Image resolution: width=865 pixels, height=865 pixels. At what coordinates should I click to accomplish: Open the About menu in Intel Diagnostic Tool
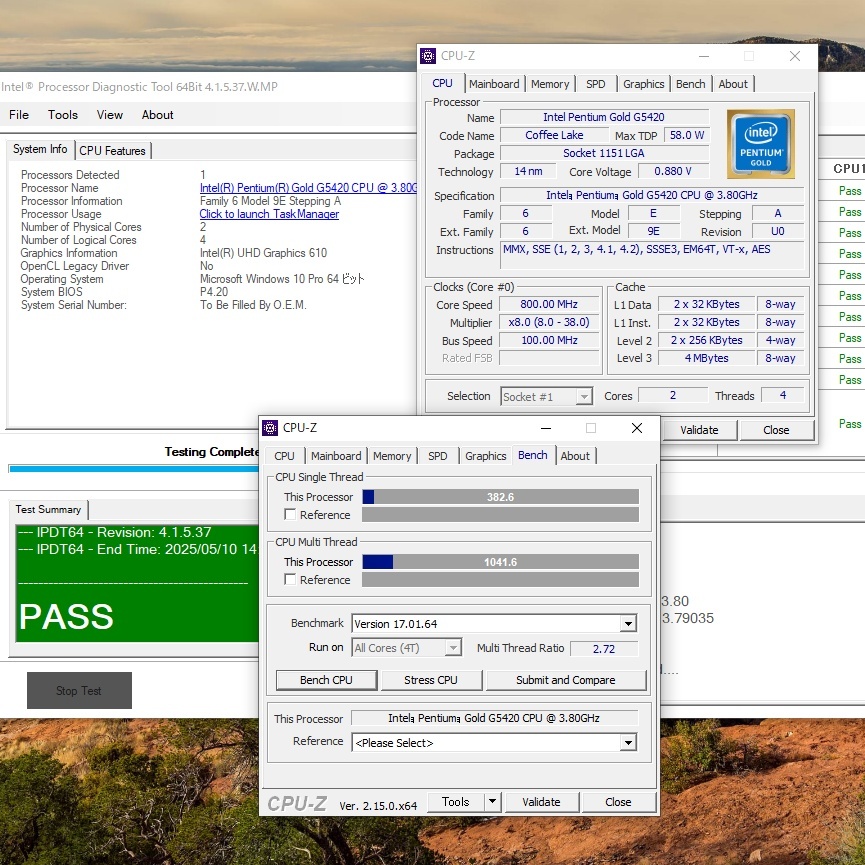(157, 115)
